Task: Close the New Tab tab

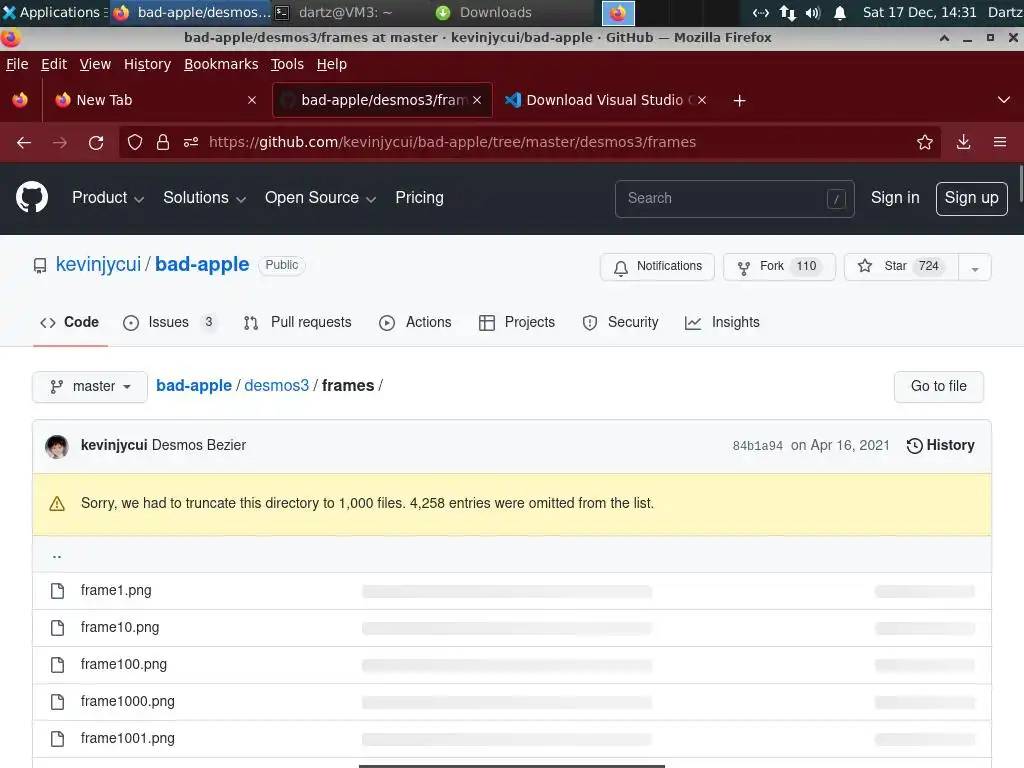Action: (x=252, y=100)
